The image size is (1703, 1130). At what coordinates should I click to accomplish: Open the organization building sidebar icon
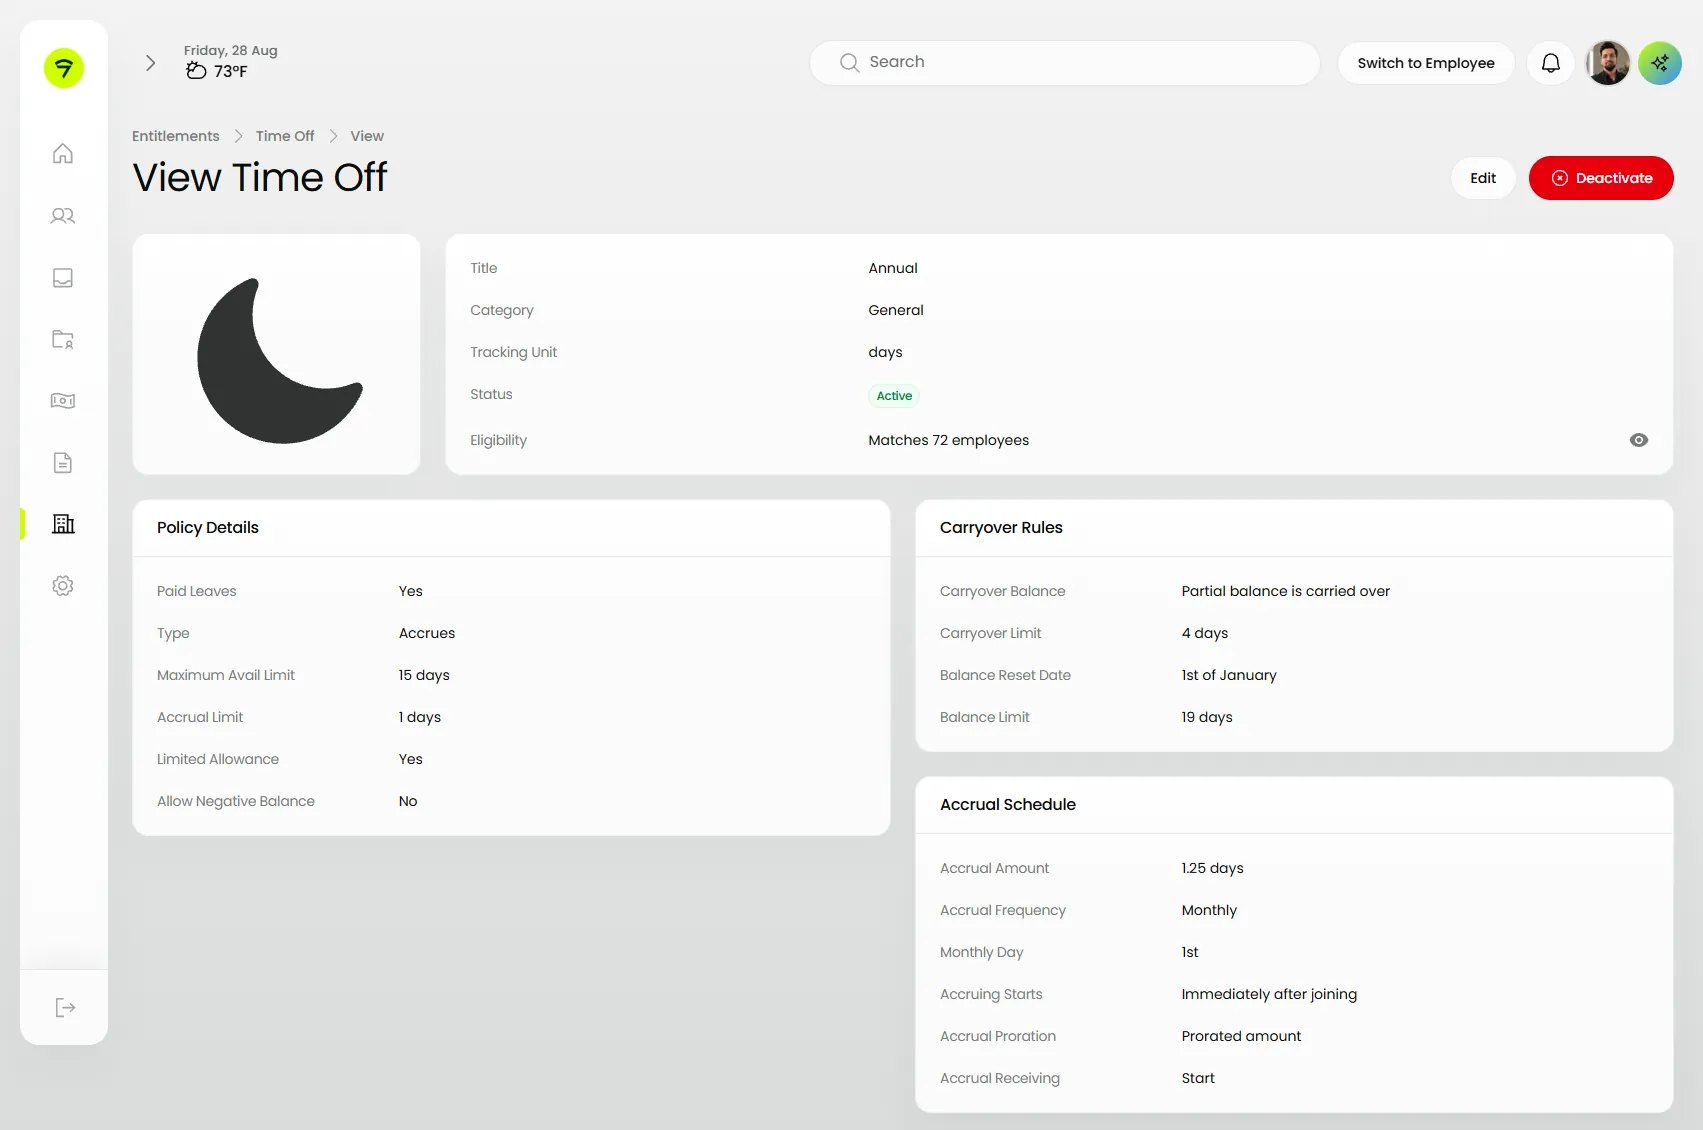tap(63, 524)
